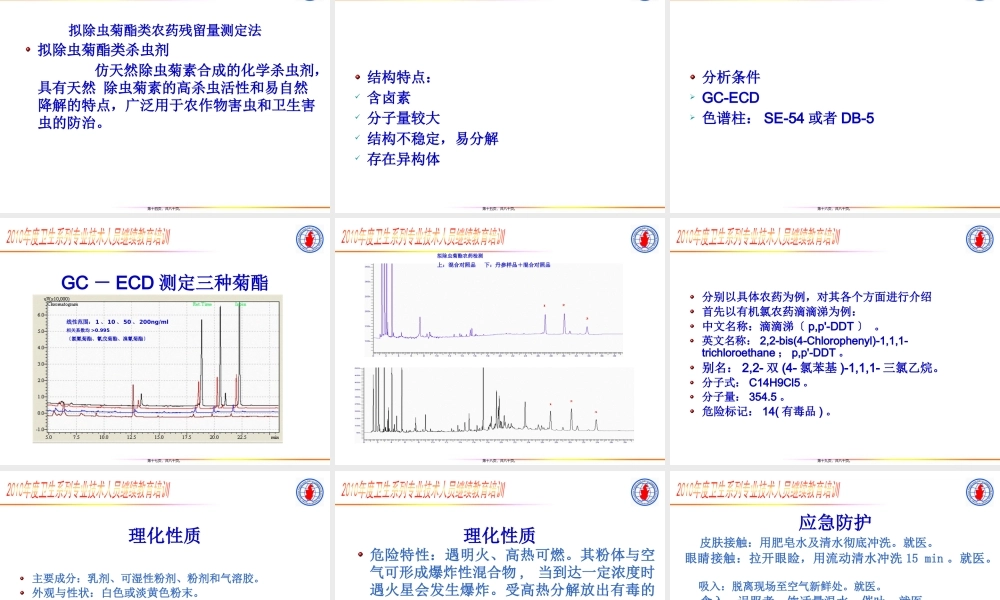The height and width of the screenshot is (600, 1000).
Task: Expand the chevron beside 色谱柱 SE-54
Action: (692, 118)
